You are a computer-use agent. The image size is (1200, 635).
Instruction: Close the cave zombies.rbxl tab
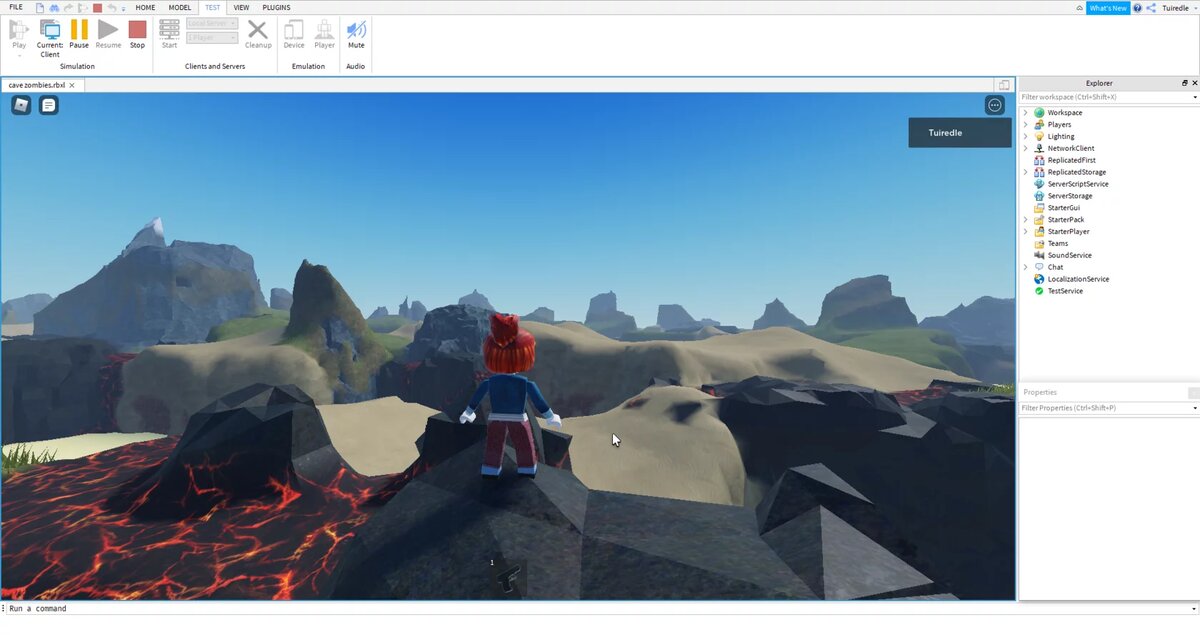(72, 85)
